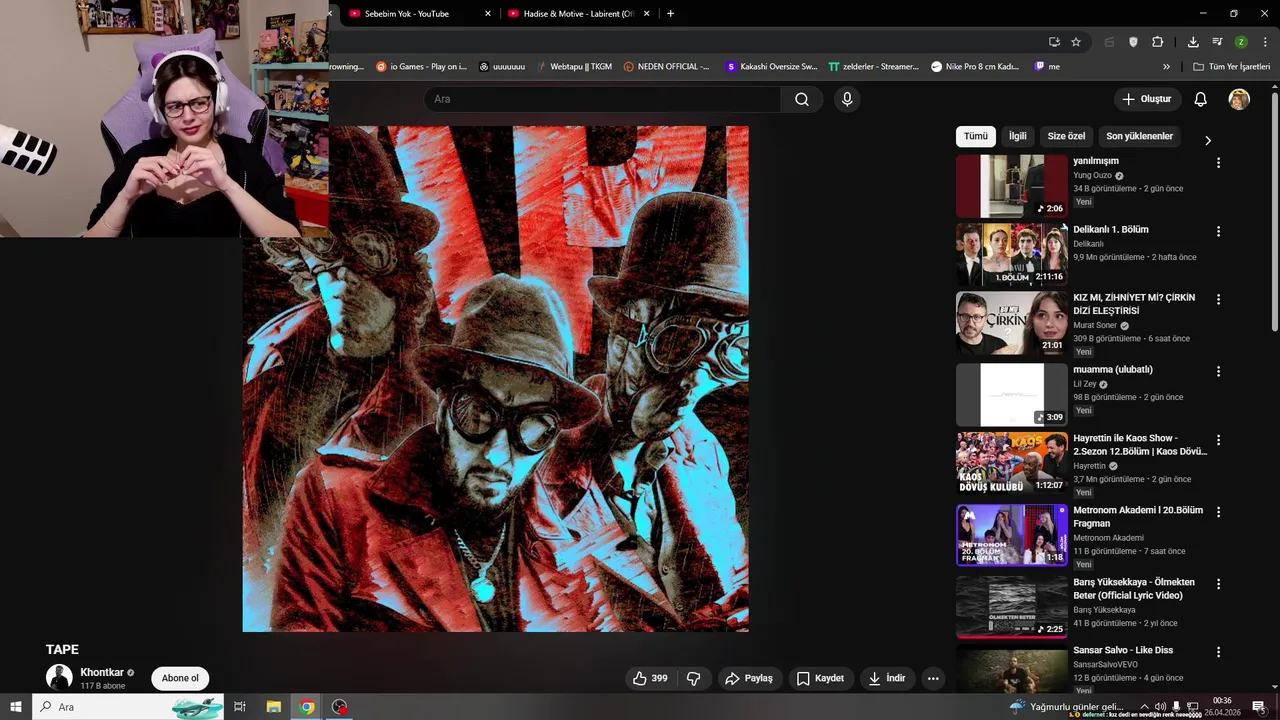1280x720 pixels.
Task: Open yanılmışım video thumbnail
Action: pyautogui.click(x=1012, y=186)
